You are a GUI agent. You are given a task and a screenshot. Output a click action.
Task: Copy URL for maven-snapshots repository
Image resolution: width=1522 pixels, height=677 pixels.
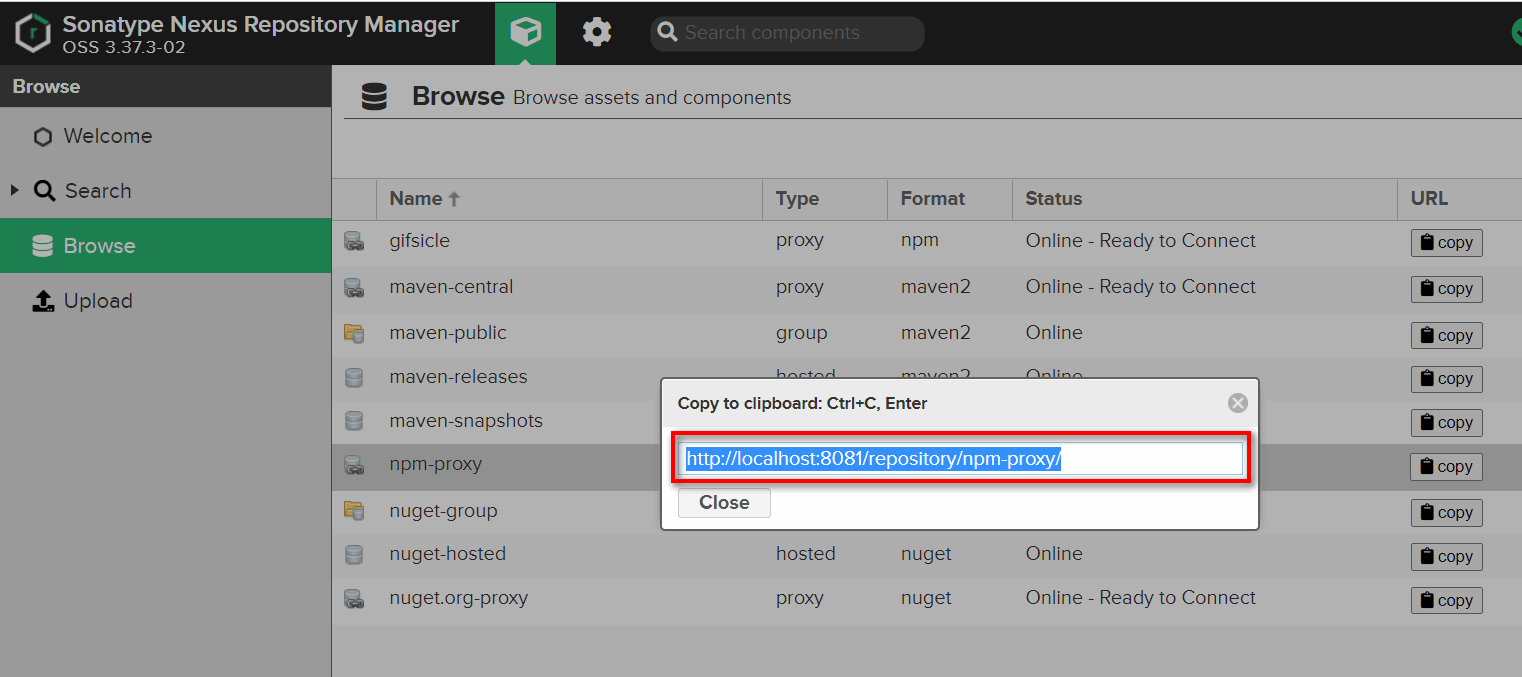click(1446, 423)
